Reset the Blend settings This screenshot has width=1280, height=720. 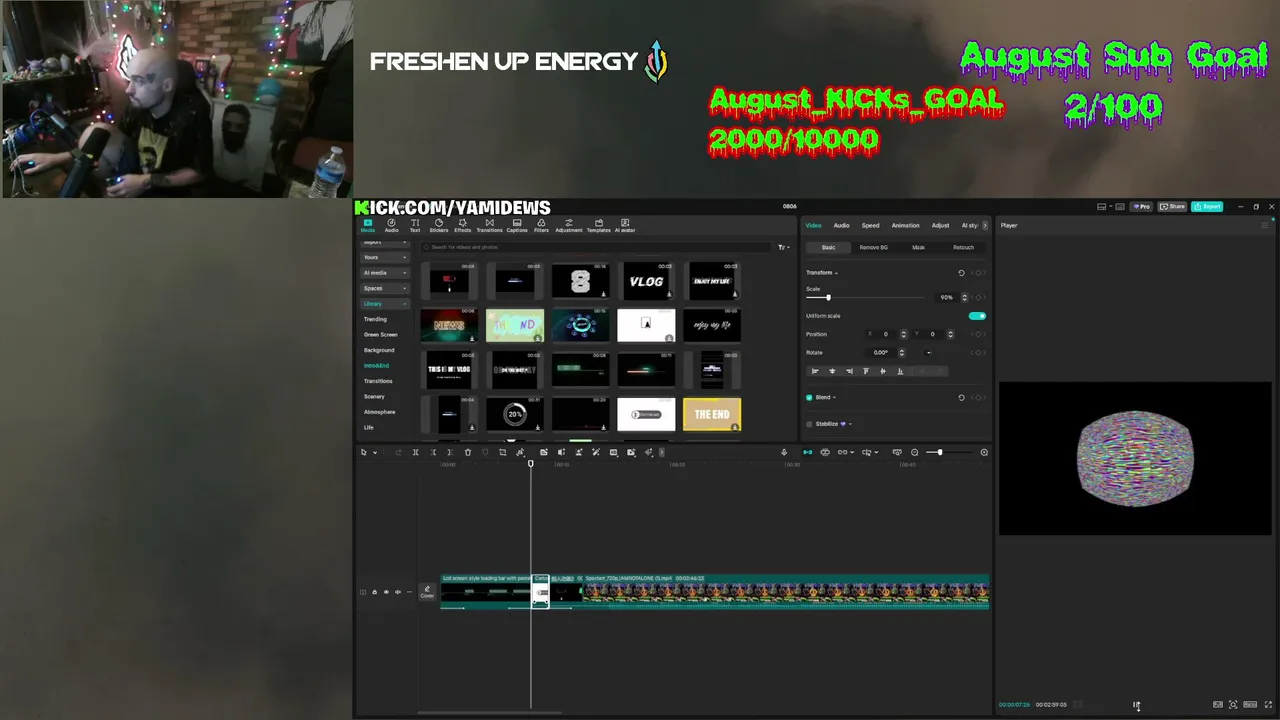click(962, 397)
